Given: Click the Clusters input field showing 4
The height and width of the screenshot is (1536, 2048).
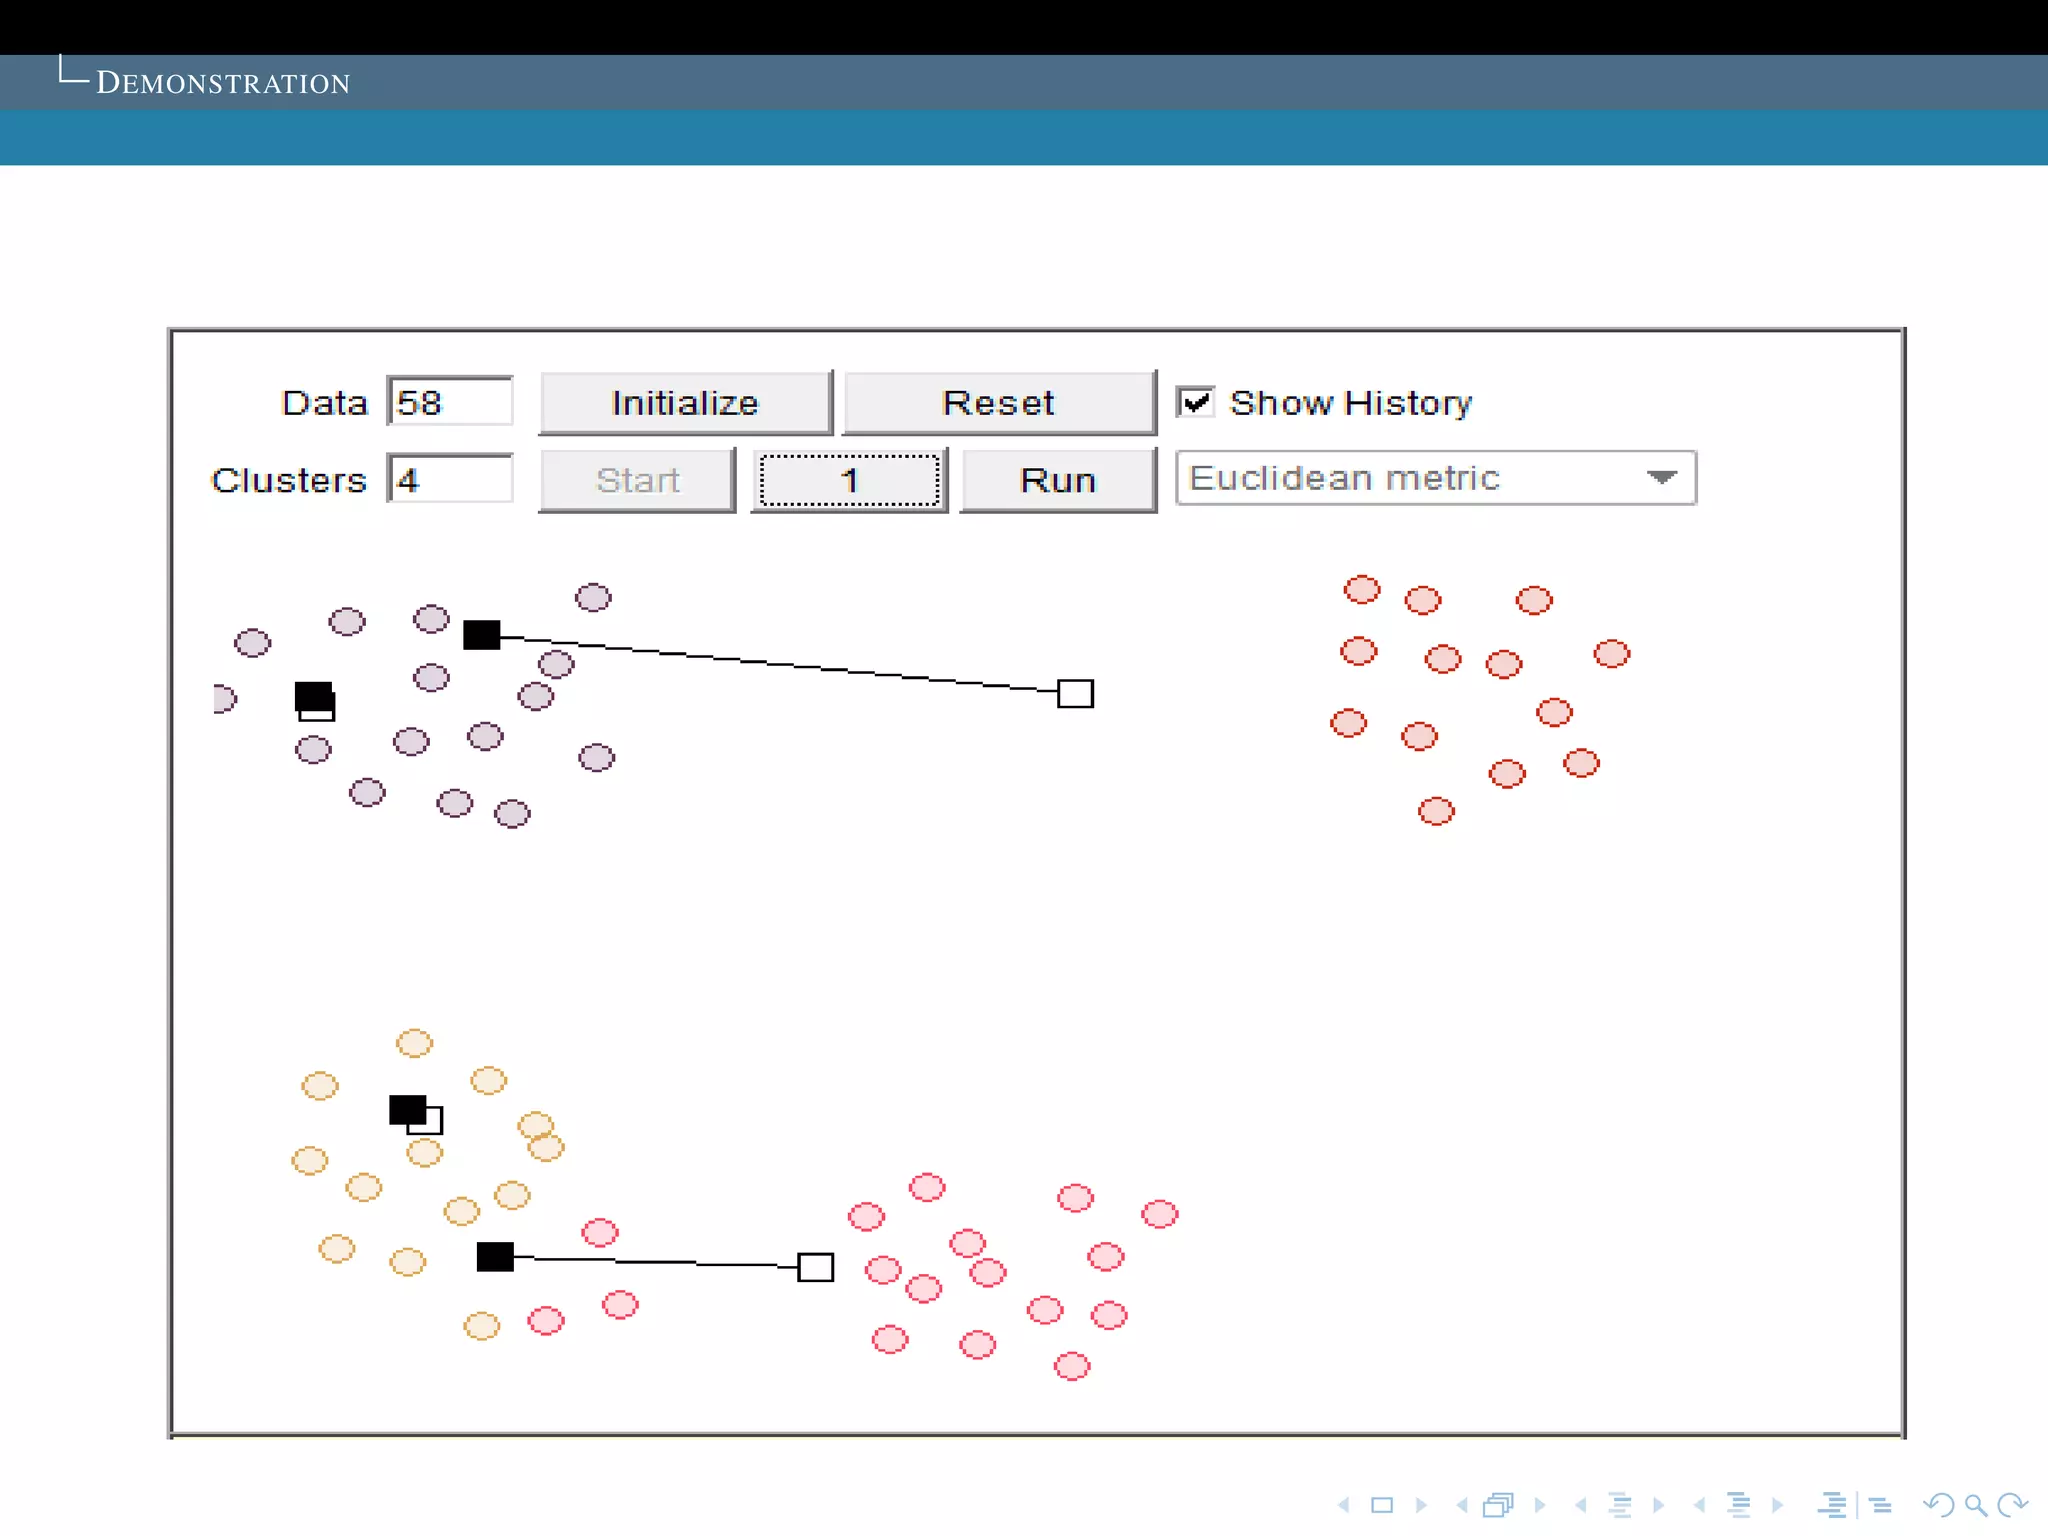Looking at the screenshot, I should click(x=450, y=480).
